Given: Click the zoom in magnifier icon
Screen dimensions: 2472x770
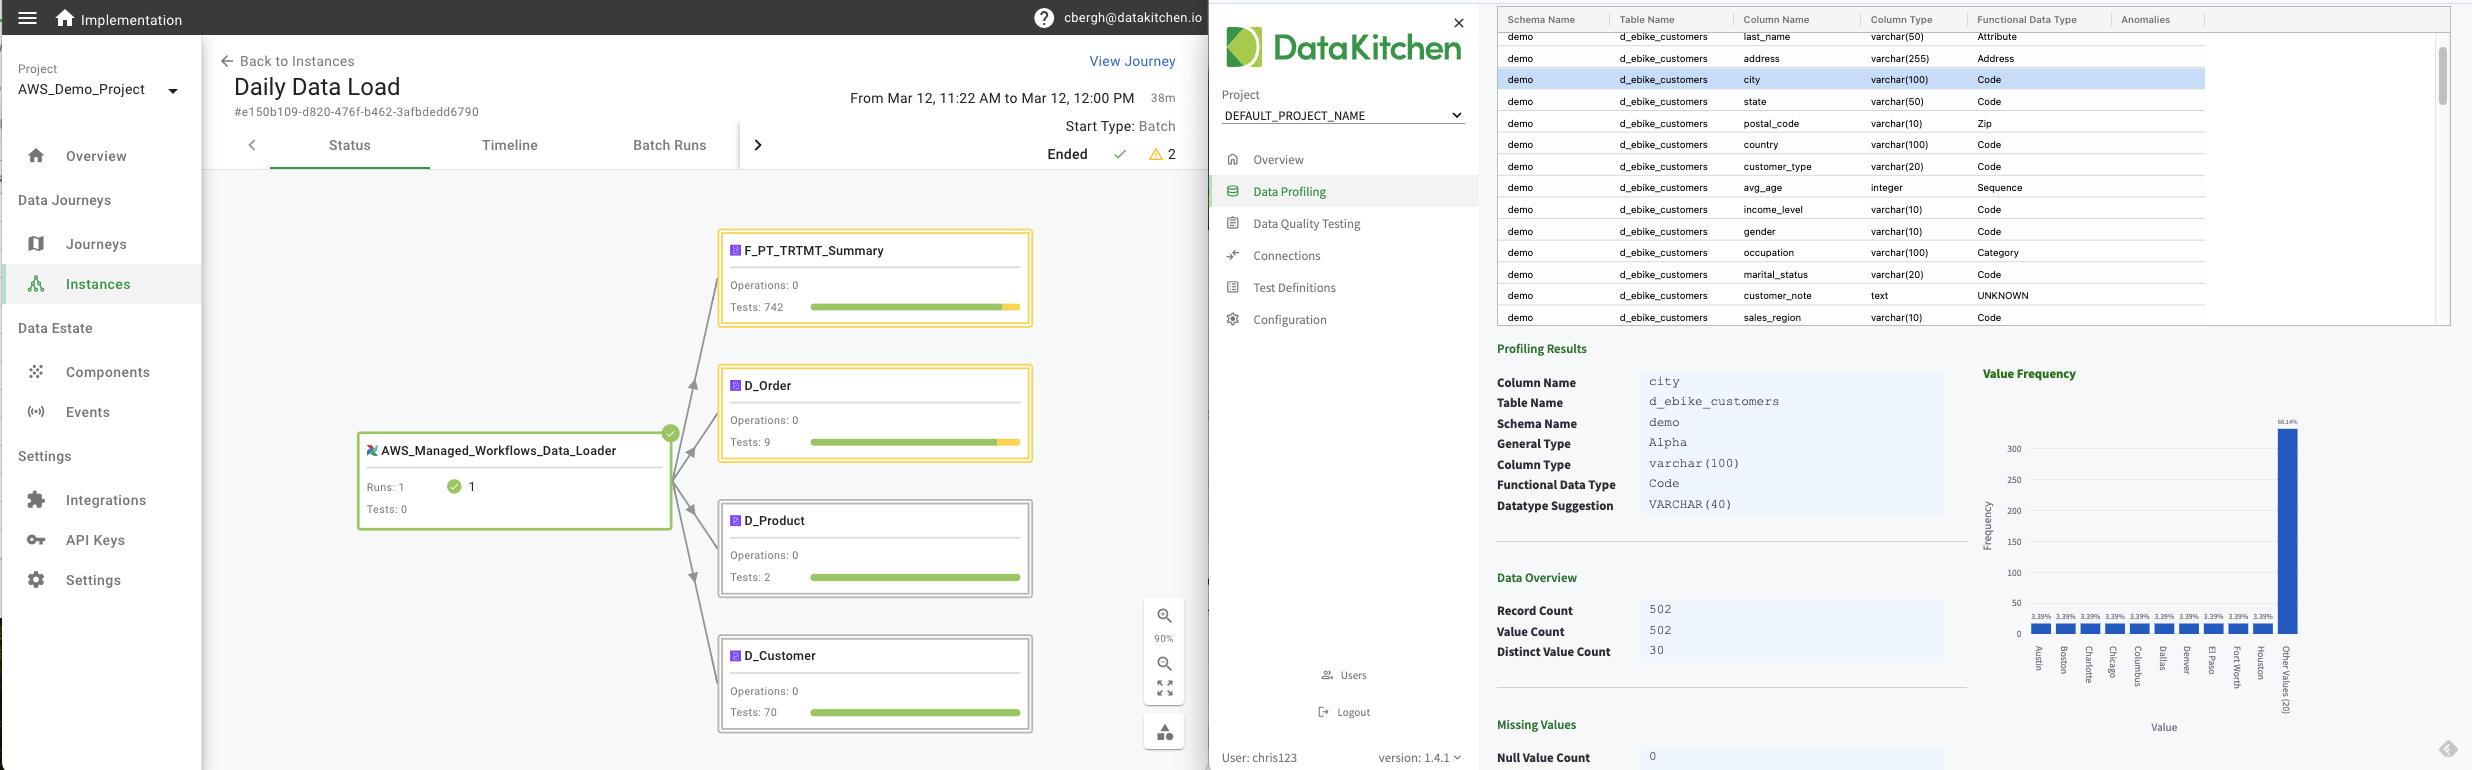Looking at the screenshot, I should (1164, 616).
